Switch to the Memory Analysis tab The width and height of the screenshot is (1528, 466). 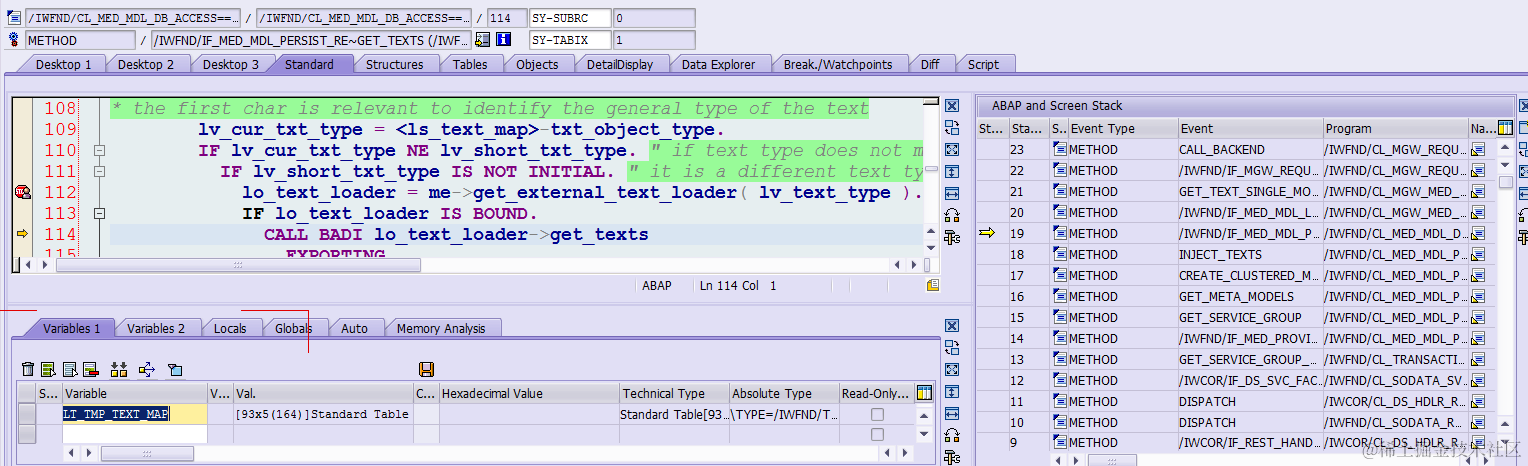pyautogui.click(x=441, y=328)
